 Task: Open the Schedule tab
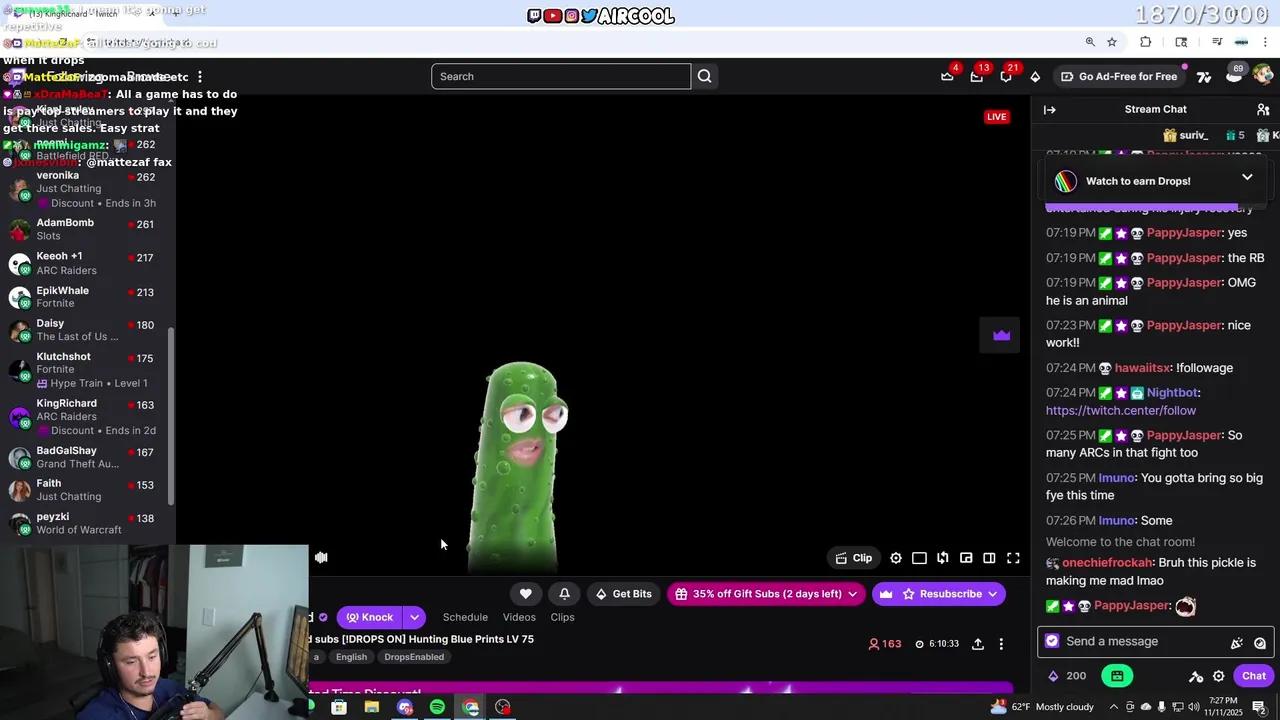tap(465, 617)
